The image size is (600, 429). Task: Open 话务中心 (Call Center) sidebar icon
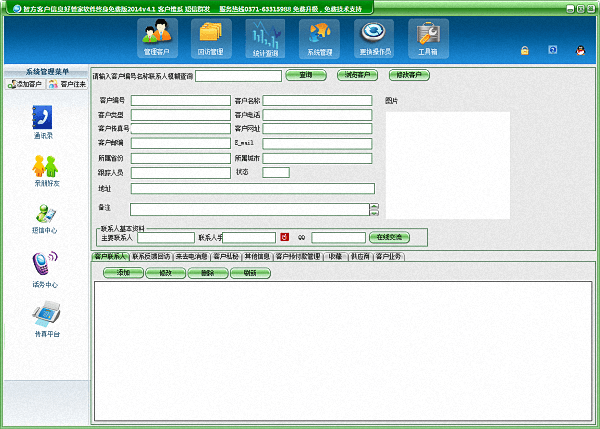45,270
